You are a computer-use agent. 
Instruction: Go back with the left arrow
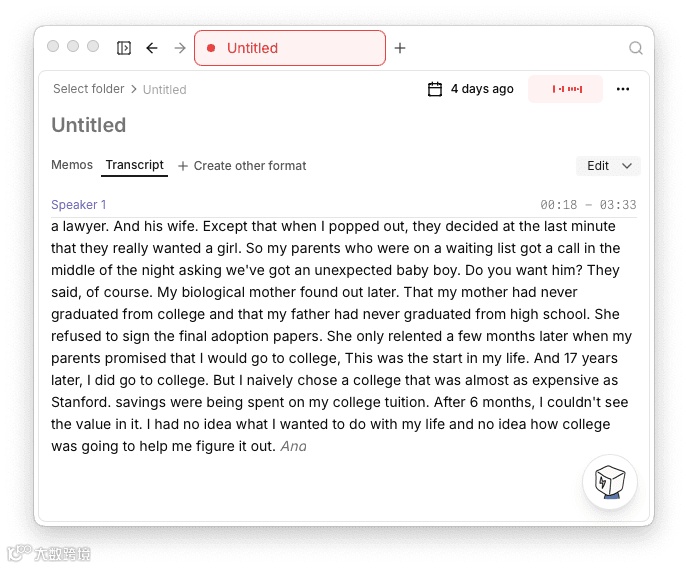click(x=152, y=48)
